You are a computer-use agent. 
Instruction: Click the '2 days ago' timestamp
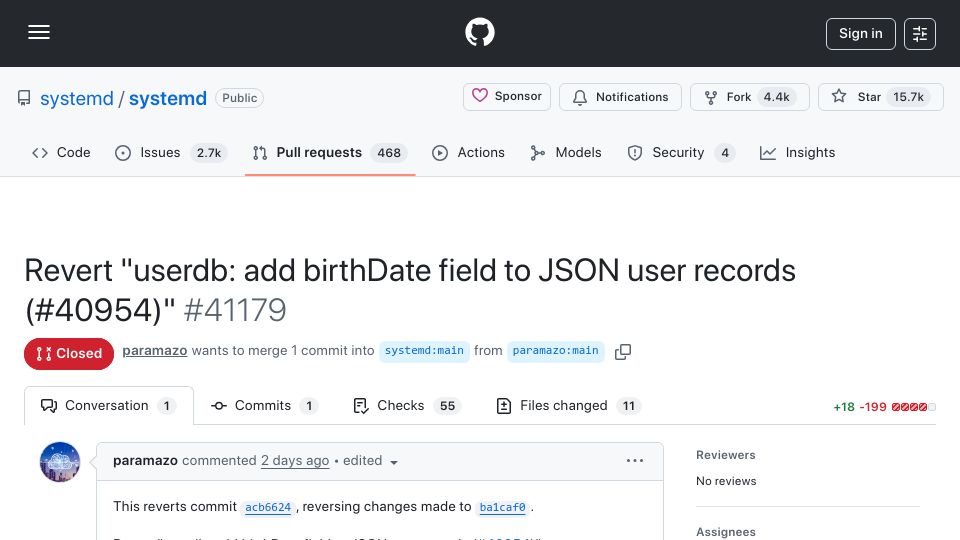[295, 460]
